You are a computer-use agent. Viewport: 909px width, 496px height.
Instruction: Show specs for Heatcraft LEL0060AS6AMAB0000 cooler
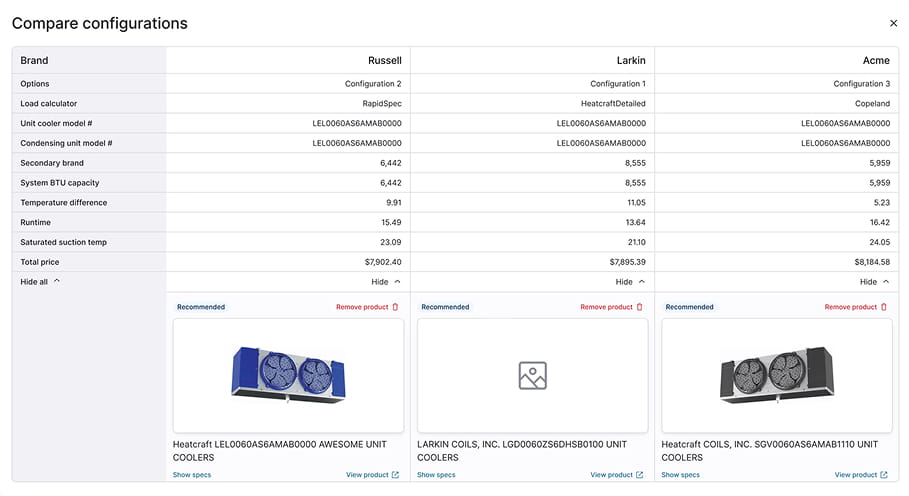192,475
